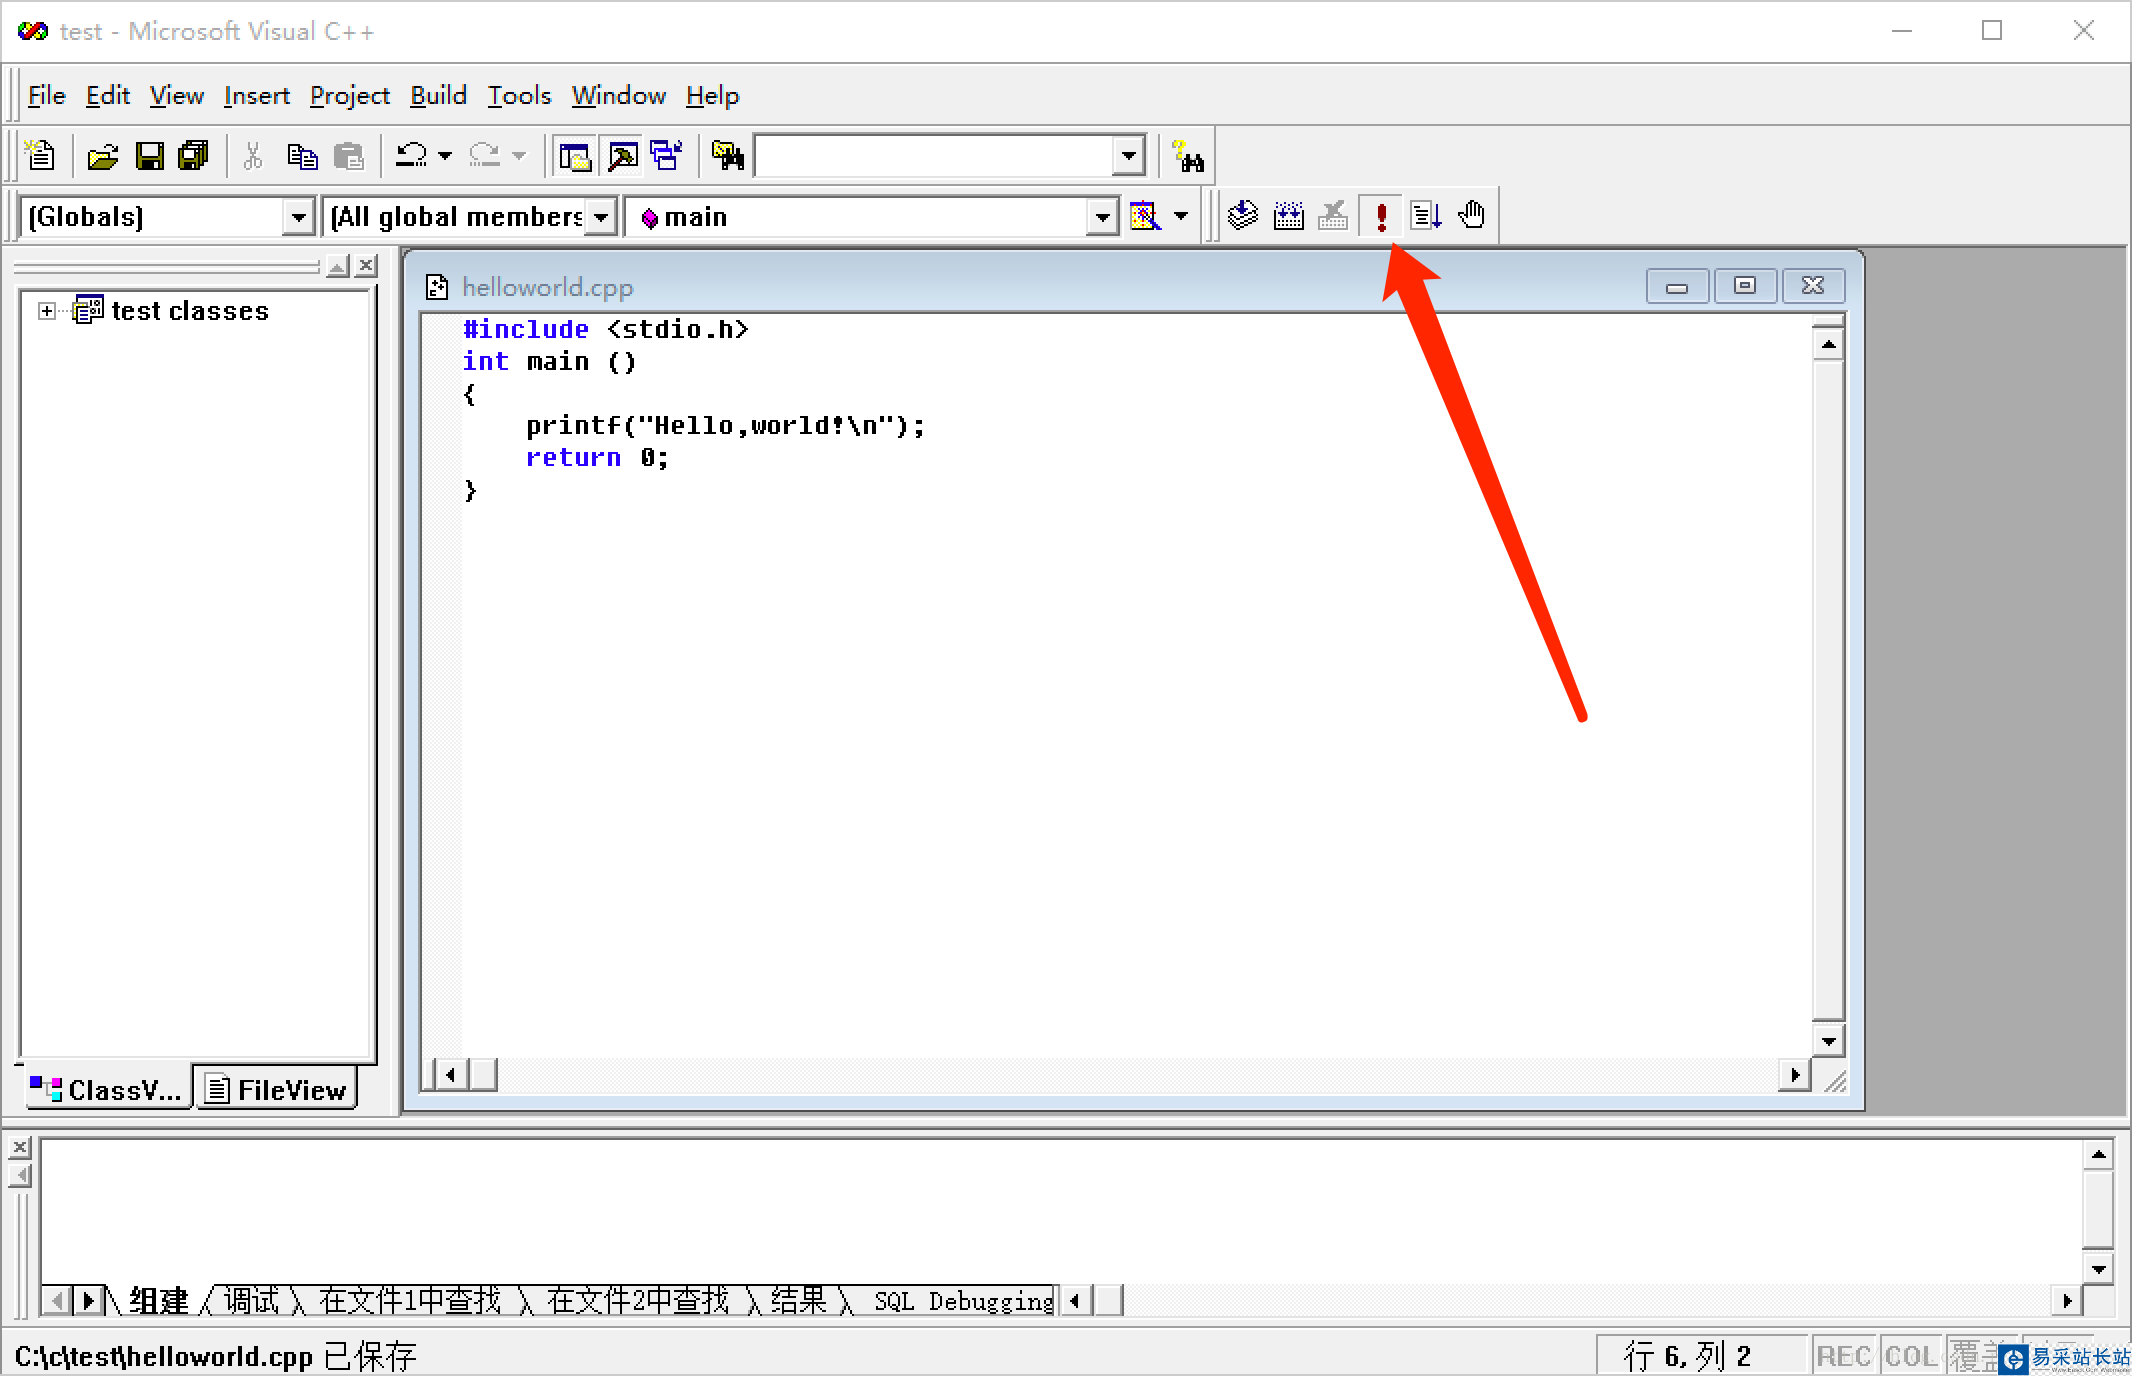Select the 调试 output tab
This screenshot has width=2132, height=1376.
tap(251, 1300)
